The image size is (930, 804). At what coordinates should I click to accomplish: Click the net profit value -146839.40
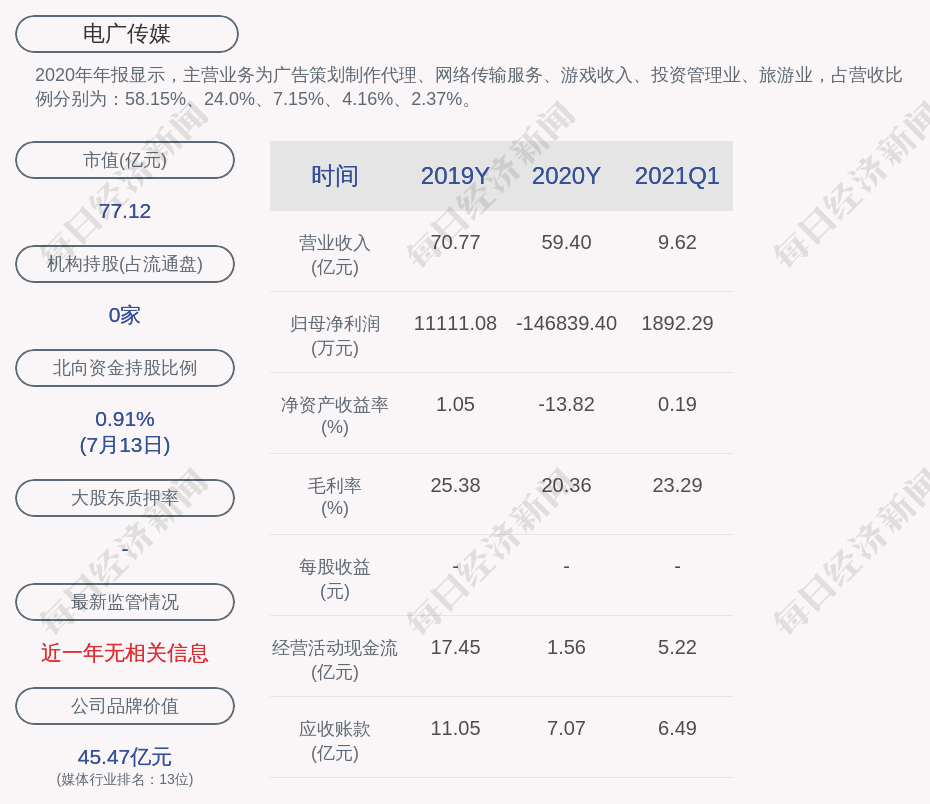click(x=566, y=323)
